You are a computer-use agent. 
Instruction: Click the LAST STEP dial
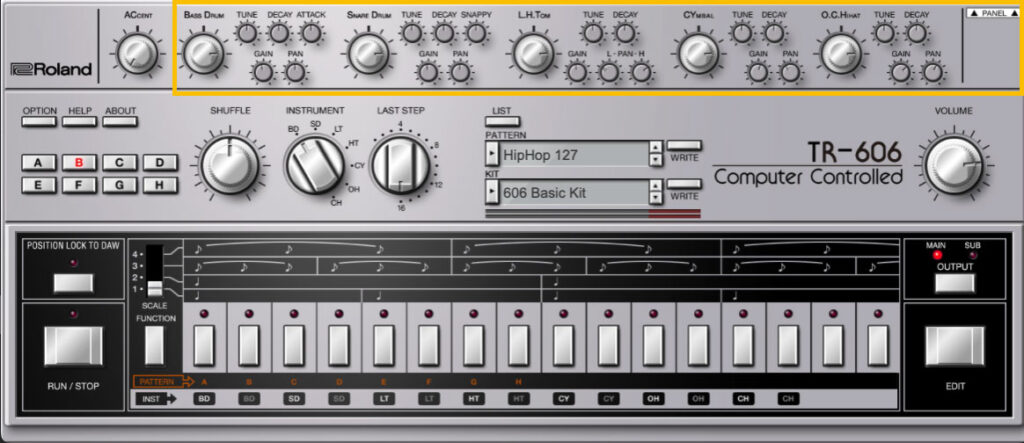pyautogui.click(x=400, y=164)
